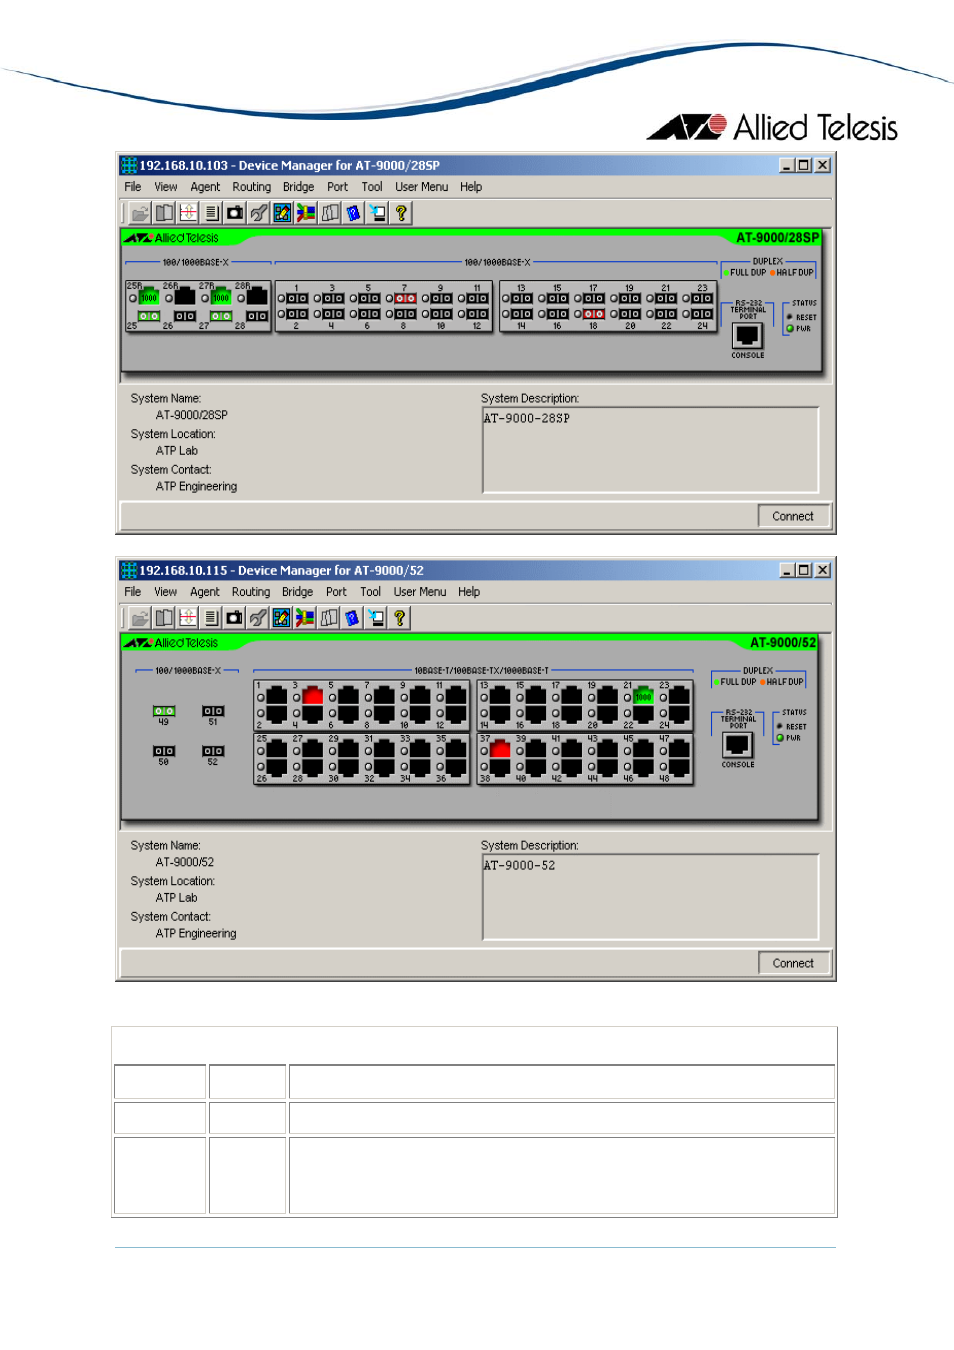Select port 48 on AT-9000/52 panel

click(680, 767)
